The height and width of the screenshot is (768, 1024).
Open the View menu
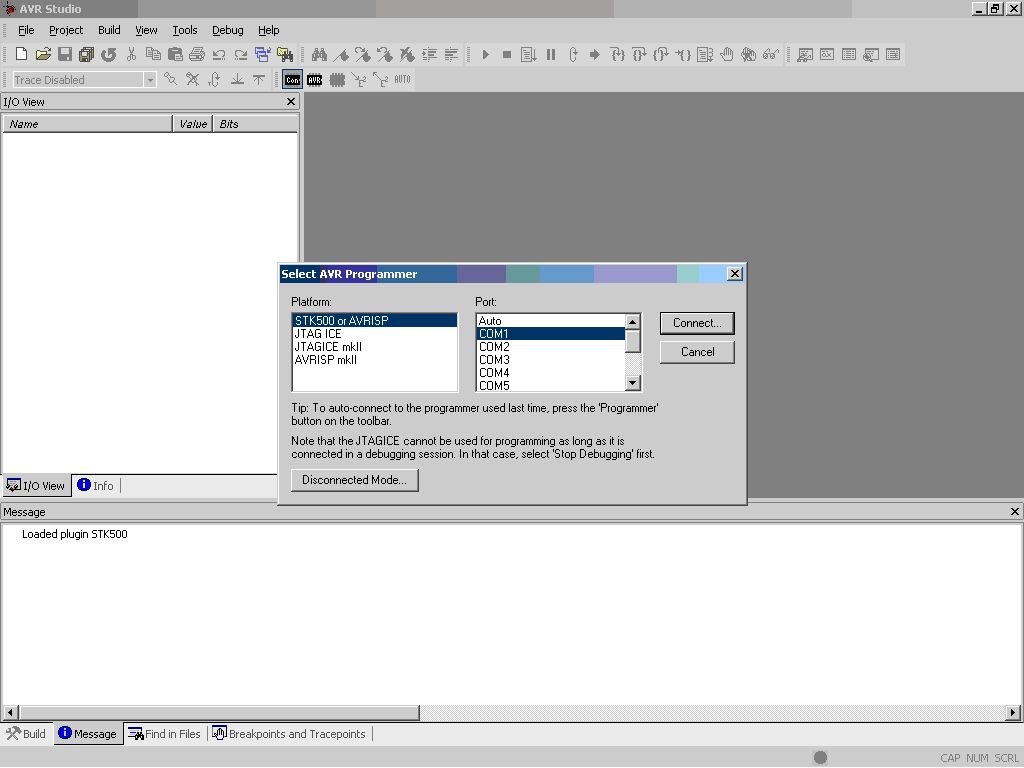pyautogui.click(x=146, y=30)
